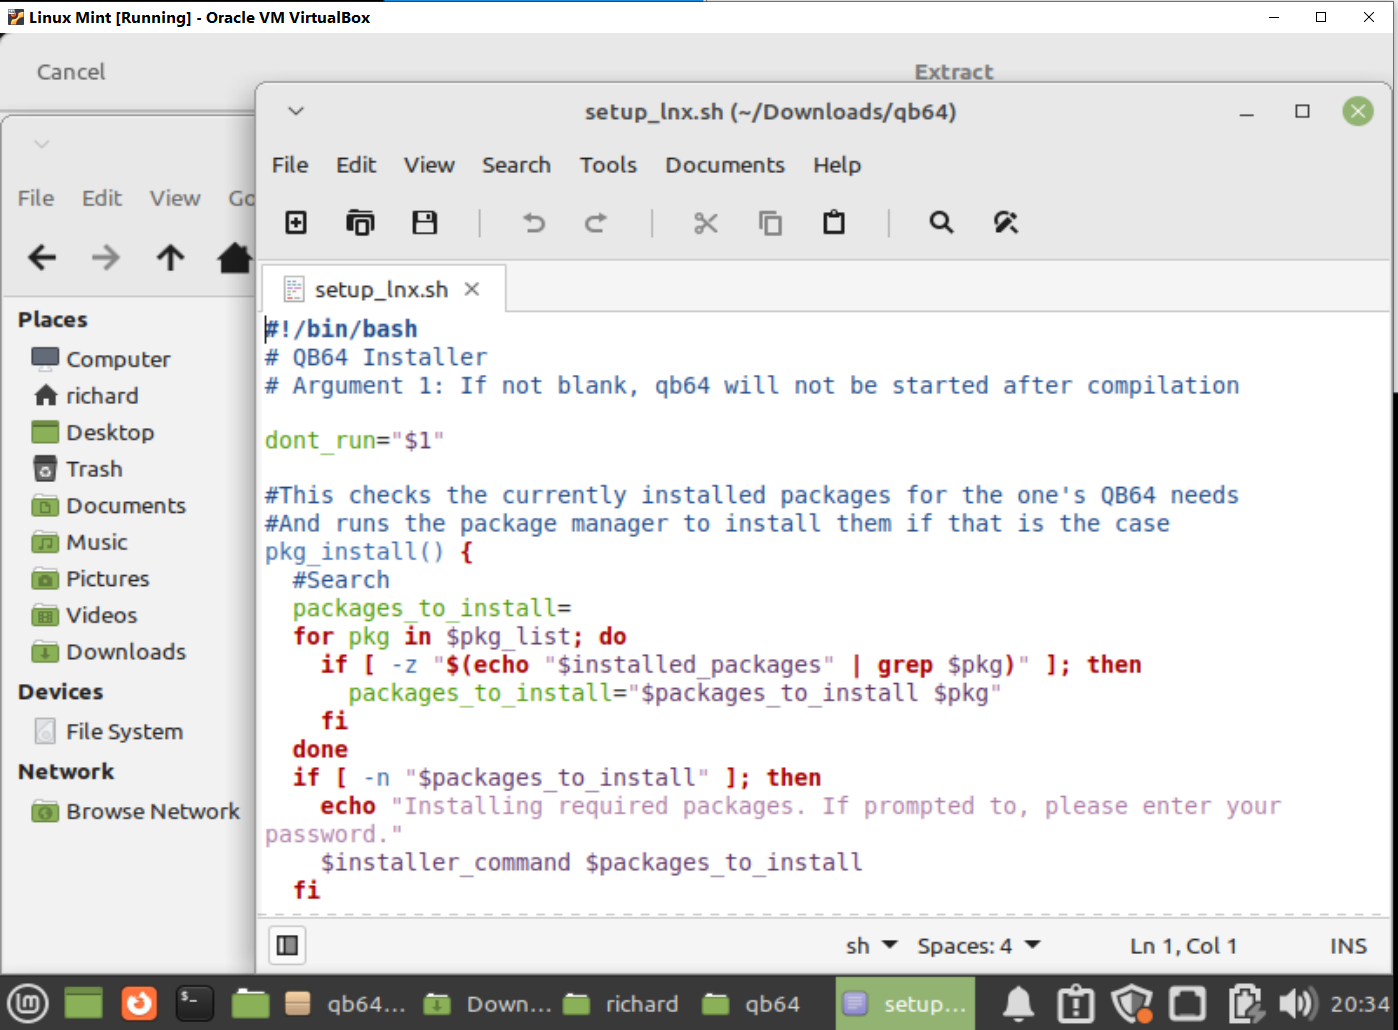Open the Linux Mint start menu
Viewport: 1398px width, 1030px height.
[x=27, y=1003]
